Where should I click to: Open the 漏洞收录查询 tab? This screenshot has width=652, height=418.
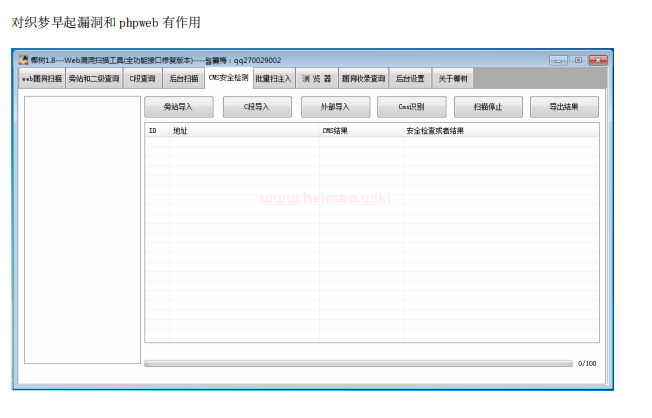point(363,78)
